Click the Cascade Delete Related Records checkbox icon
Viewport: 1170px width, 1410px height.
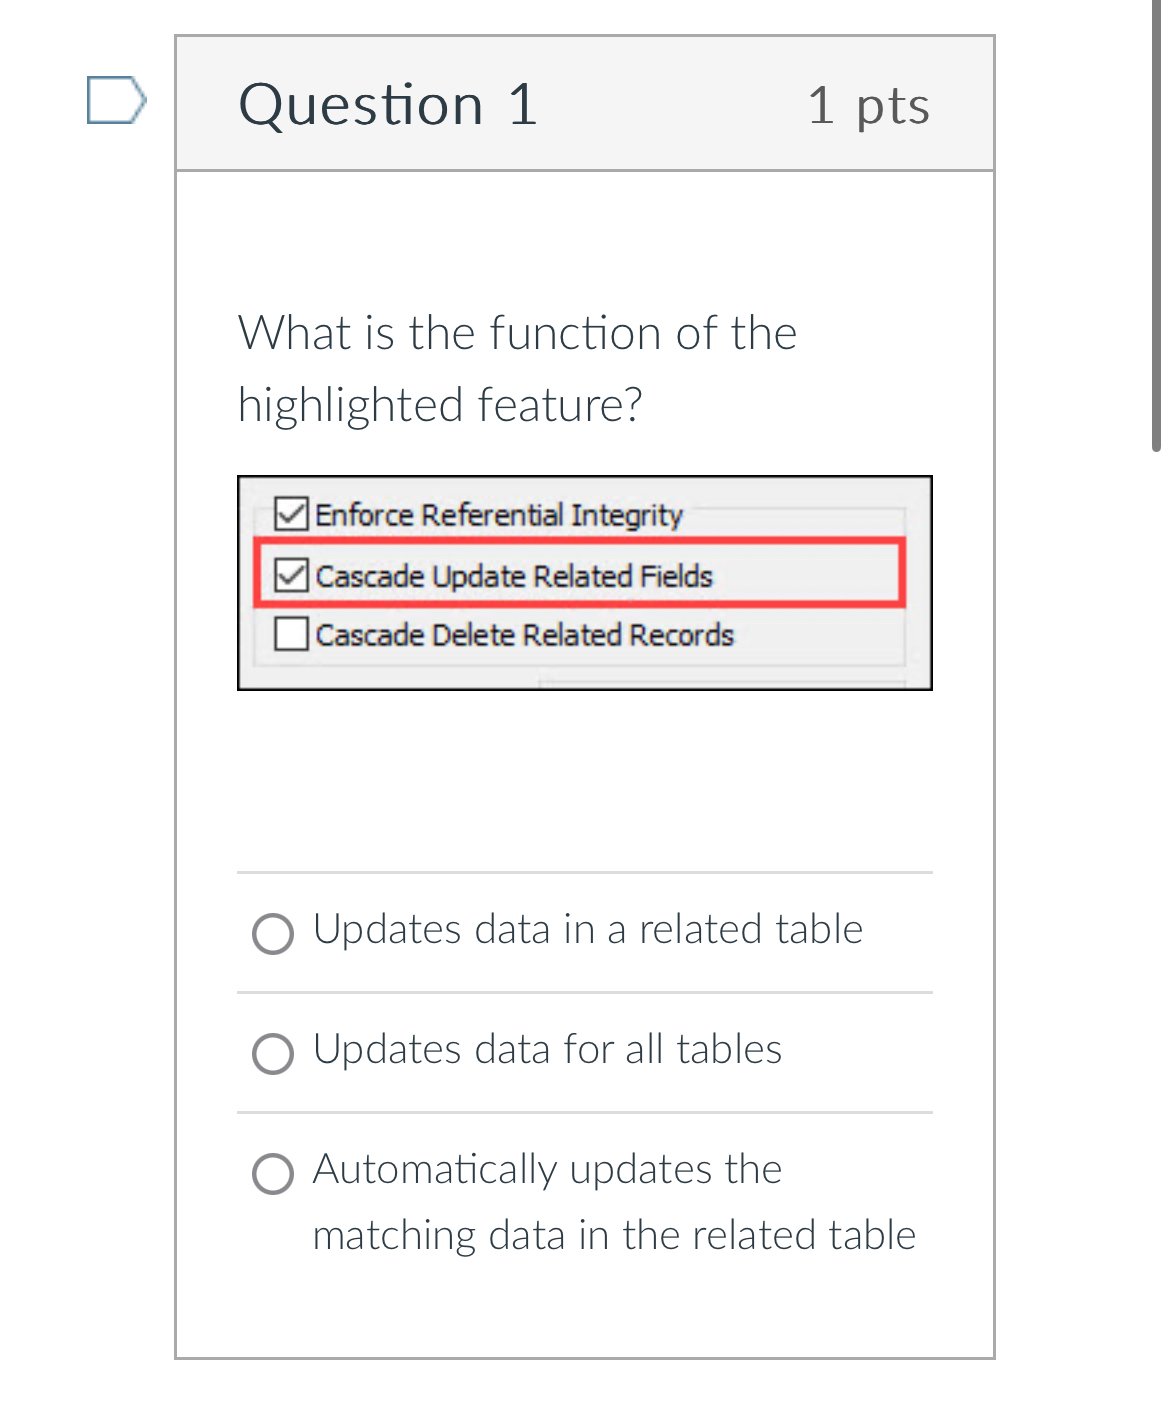(290, 633)
